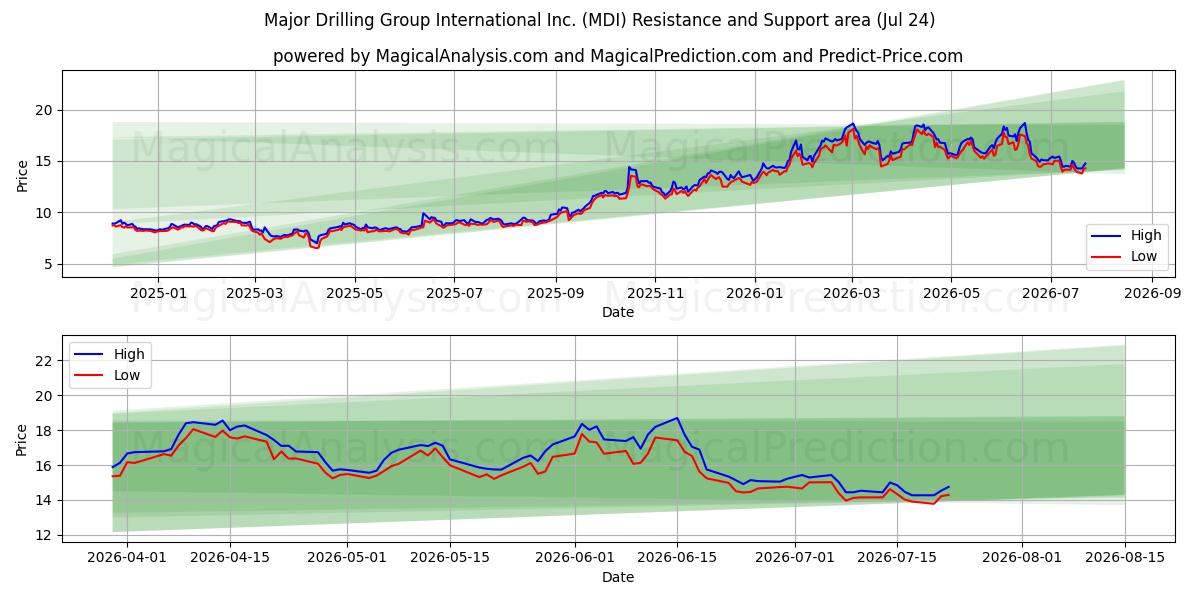
Task: Click the '5' y-axis tick in top chart
Action: (50, 264)
